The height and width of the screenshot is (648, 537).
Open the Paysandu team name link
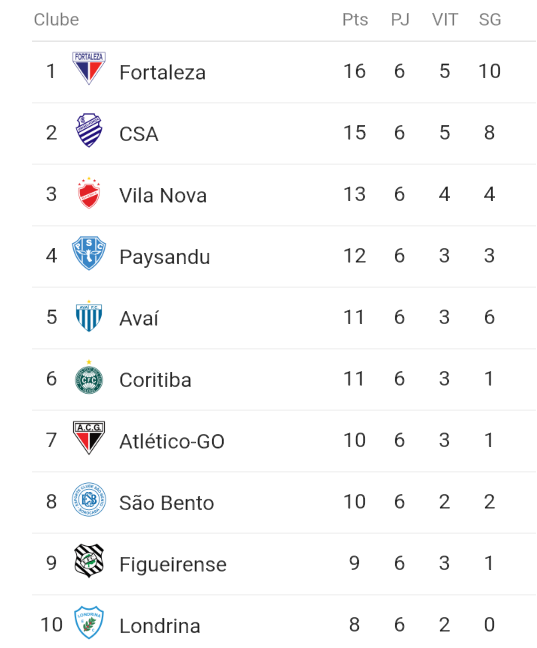click(165, 257)
